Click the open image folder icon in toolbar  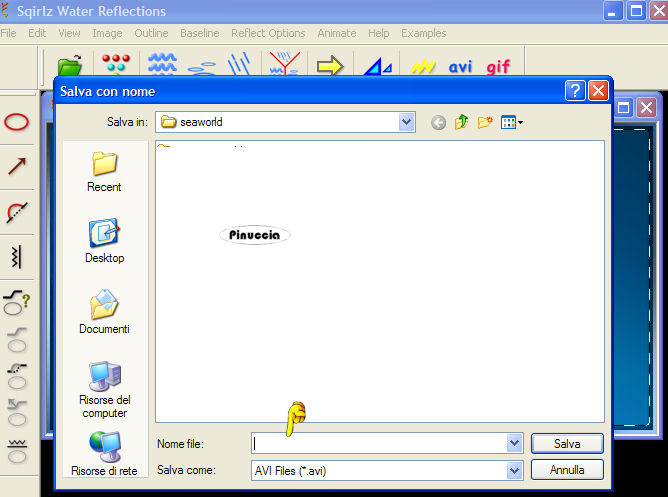tap(70, 65)
